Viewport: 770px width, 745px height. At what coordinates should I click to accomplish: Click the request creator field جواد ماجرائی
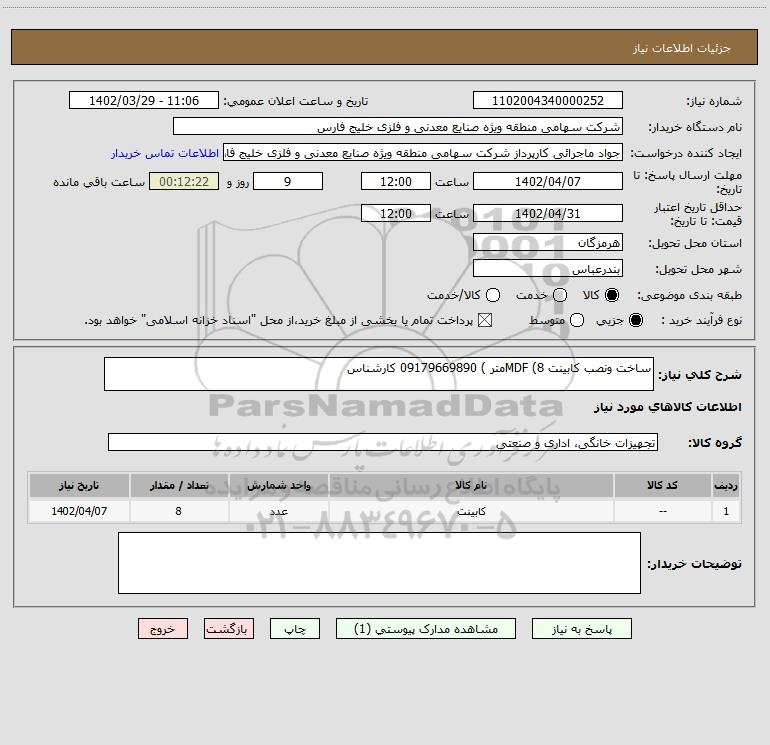423,152
